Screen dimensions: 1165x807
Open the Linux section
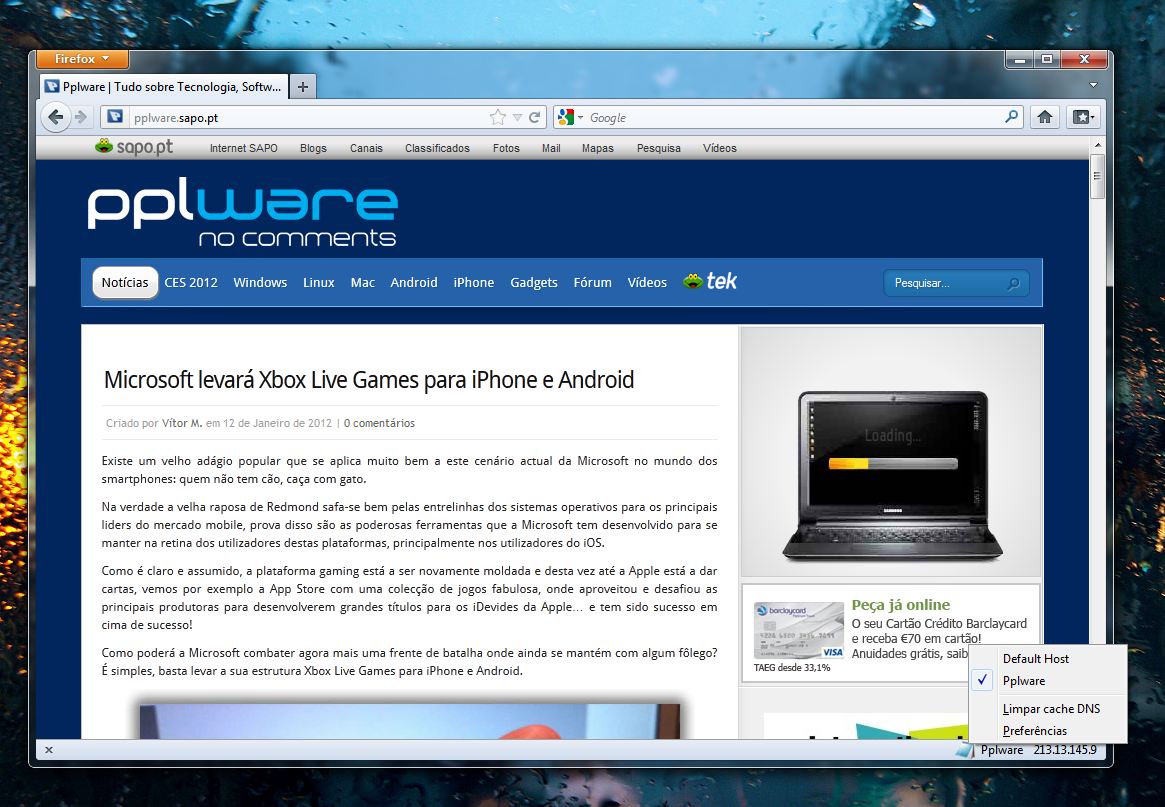[x=319, y=282]
